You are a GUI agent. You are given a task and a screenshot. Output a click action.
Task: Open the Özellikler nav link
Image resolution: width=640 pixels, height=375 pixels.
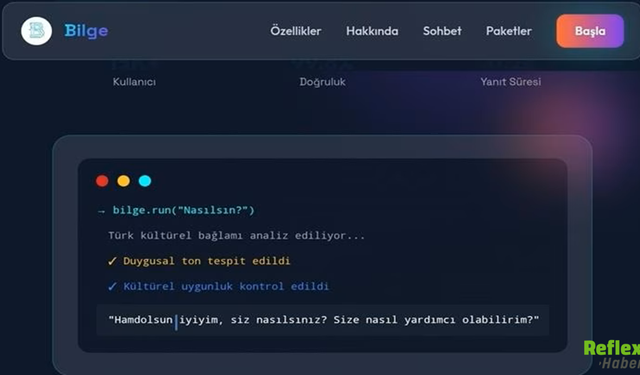point(296,31)
